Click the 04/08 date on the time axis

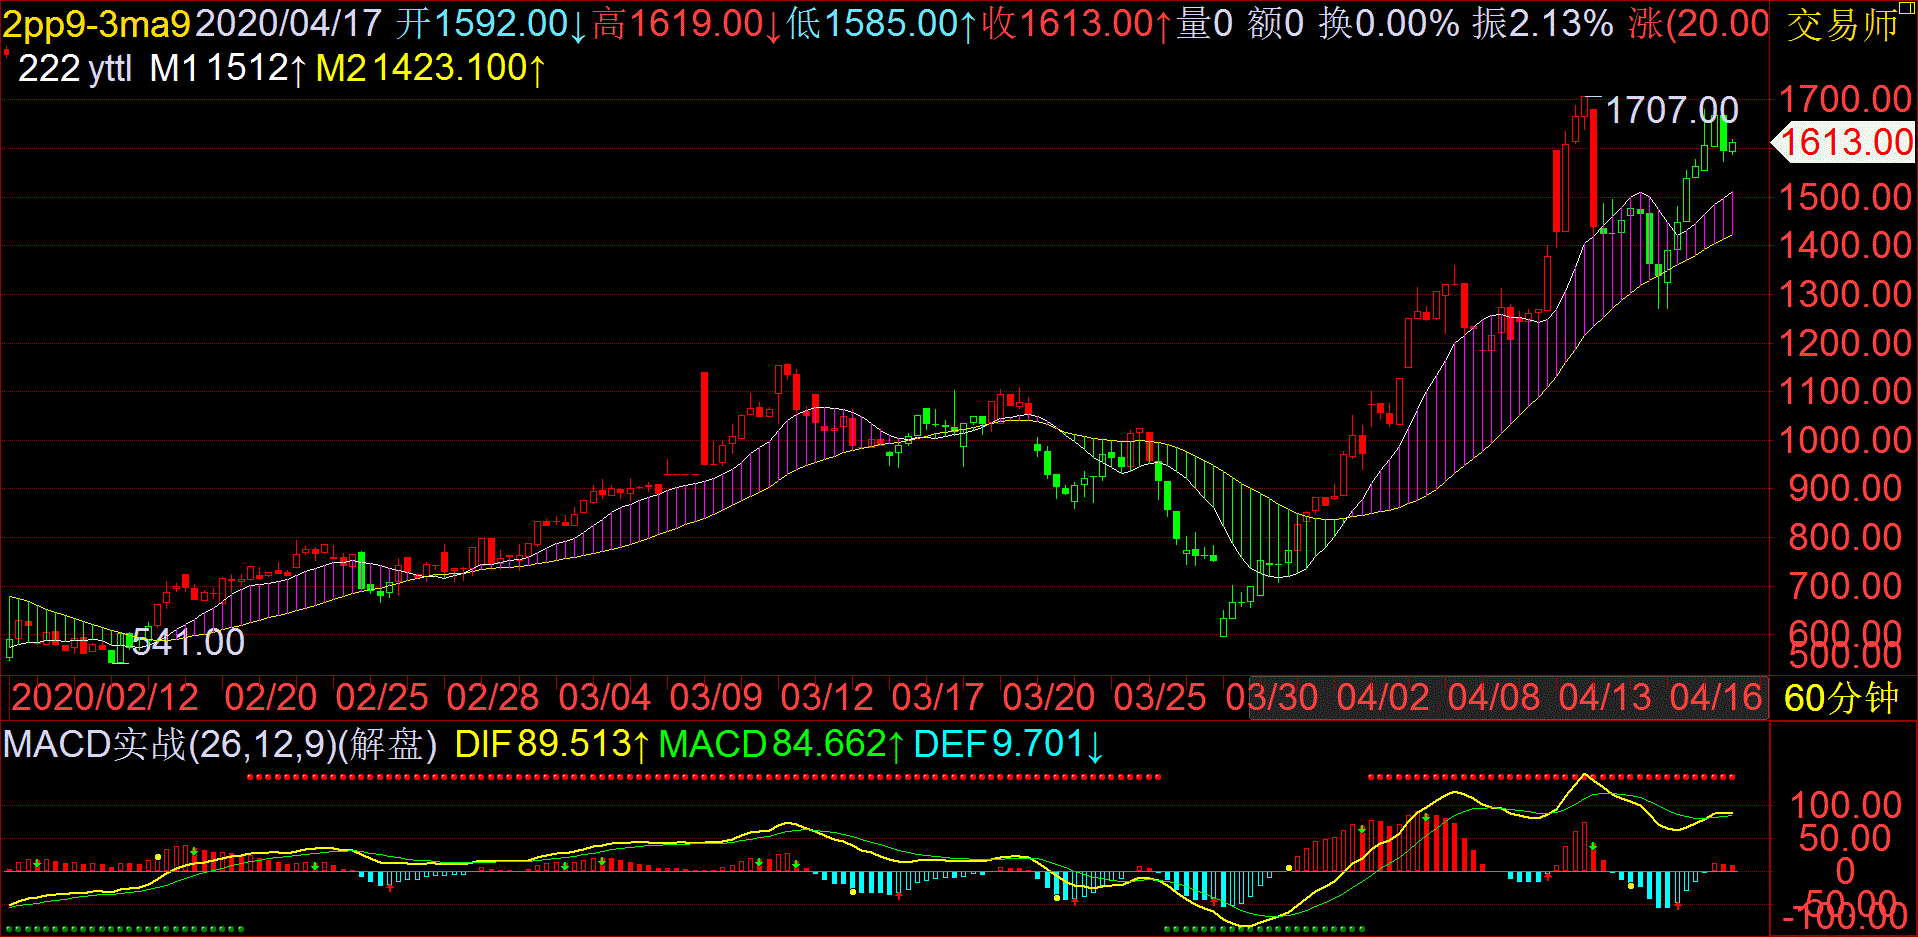point(1494,697)
